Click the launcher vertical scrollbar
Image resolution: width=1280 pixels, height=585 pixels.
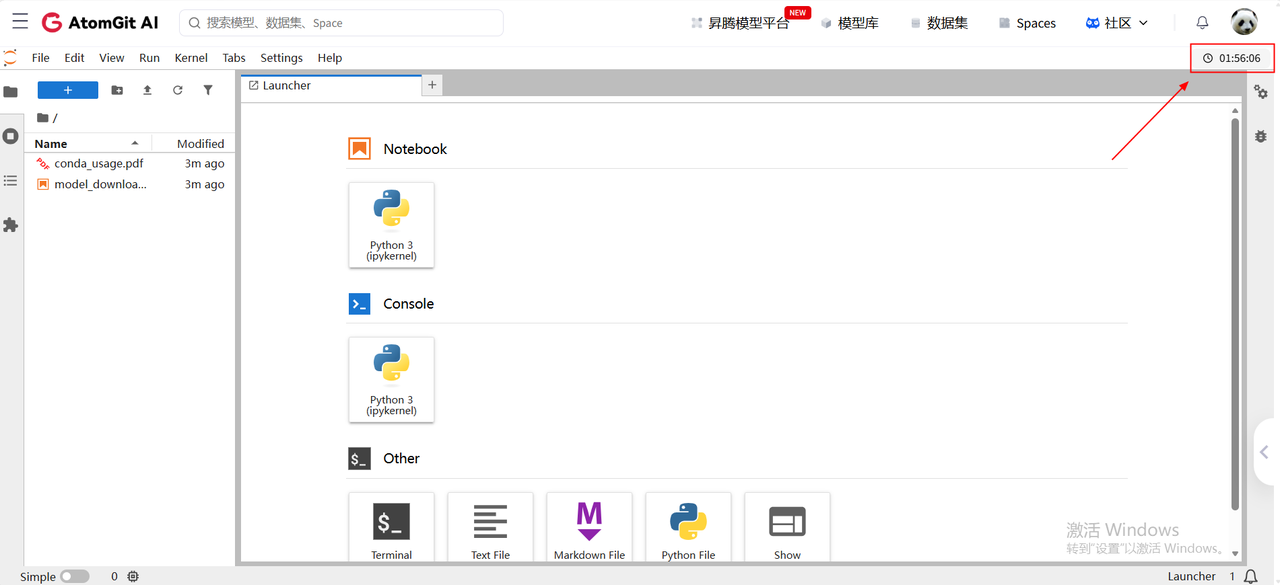click(x=1235, y=312)
